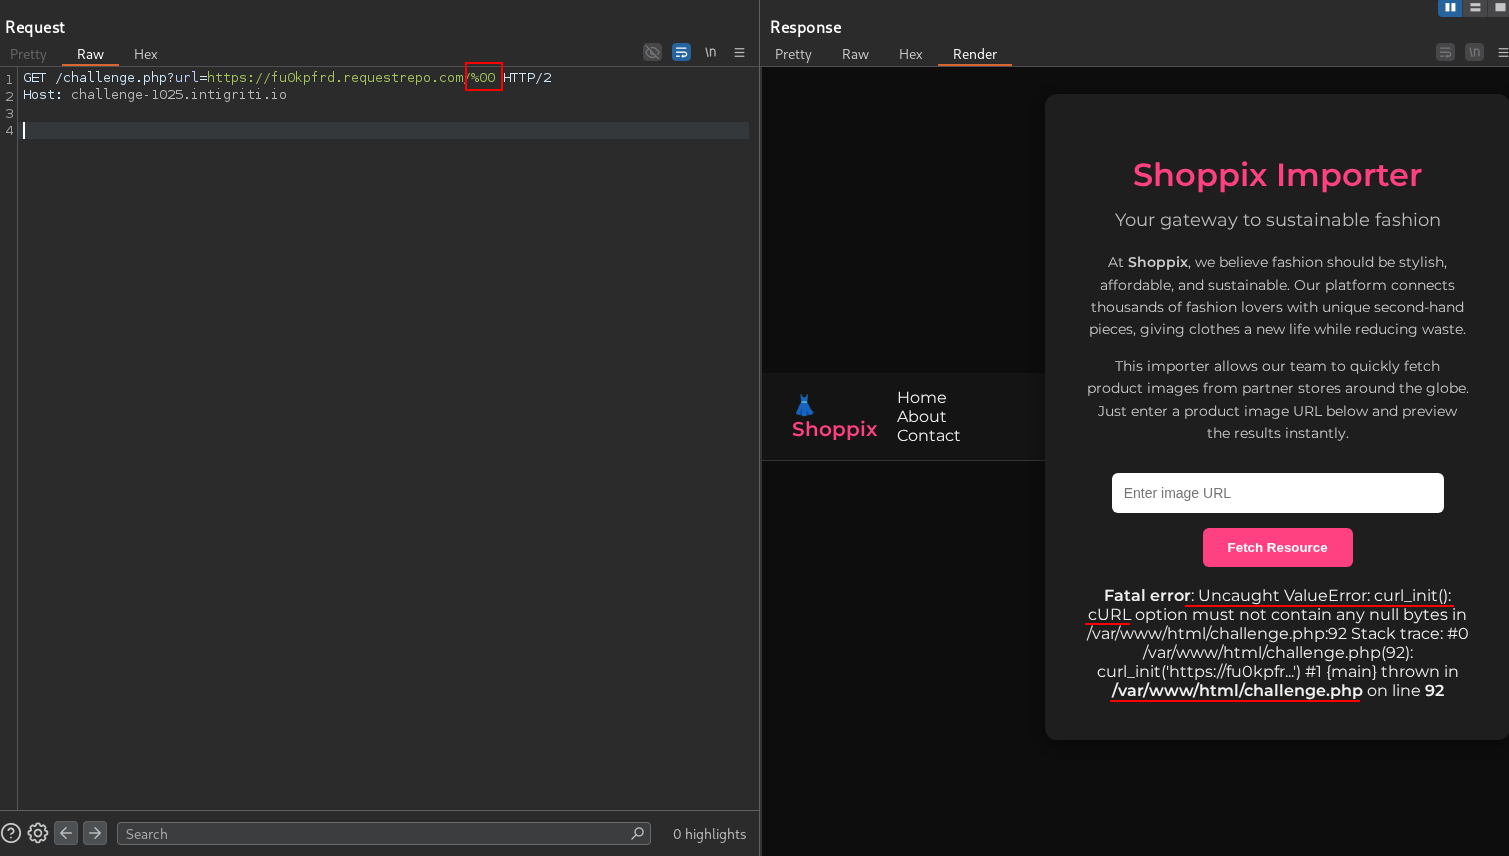Click the About navigation link
The height and width of the screenshot is (856, 1509).
(921, 416)
